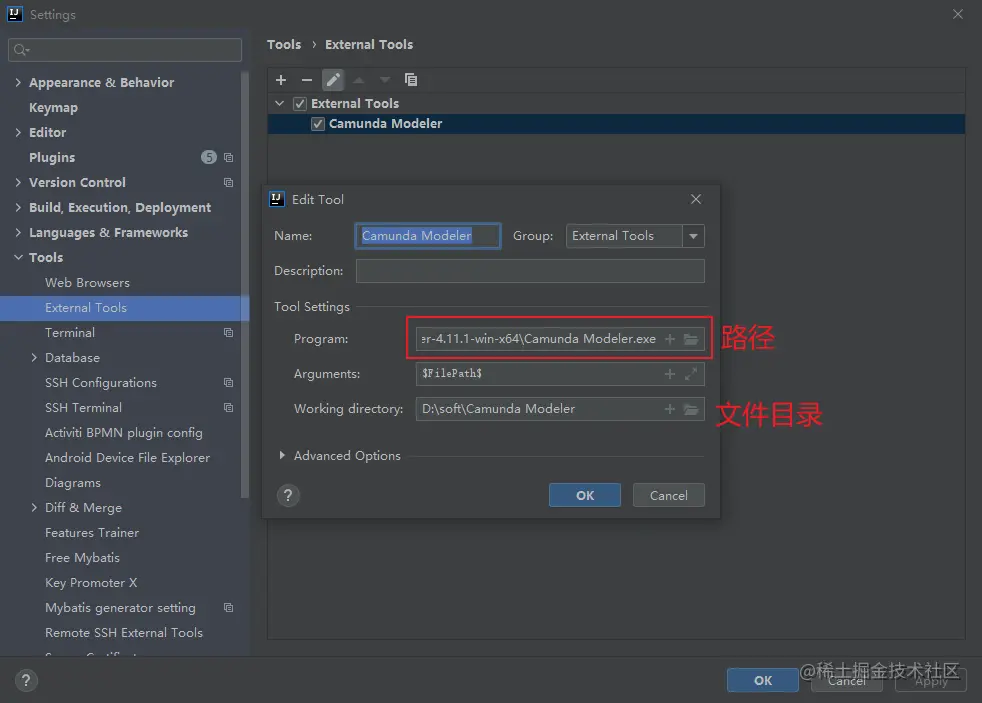Viewport: 982px width, 703px height.
Task: Click move up arrow in tools toolbar
Action: click(x=358, y=80)
